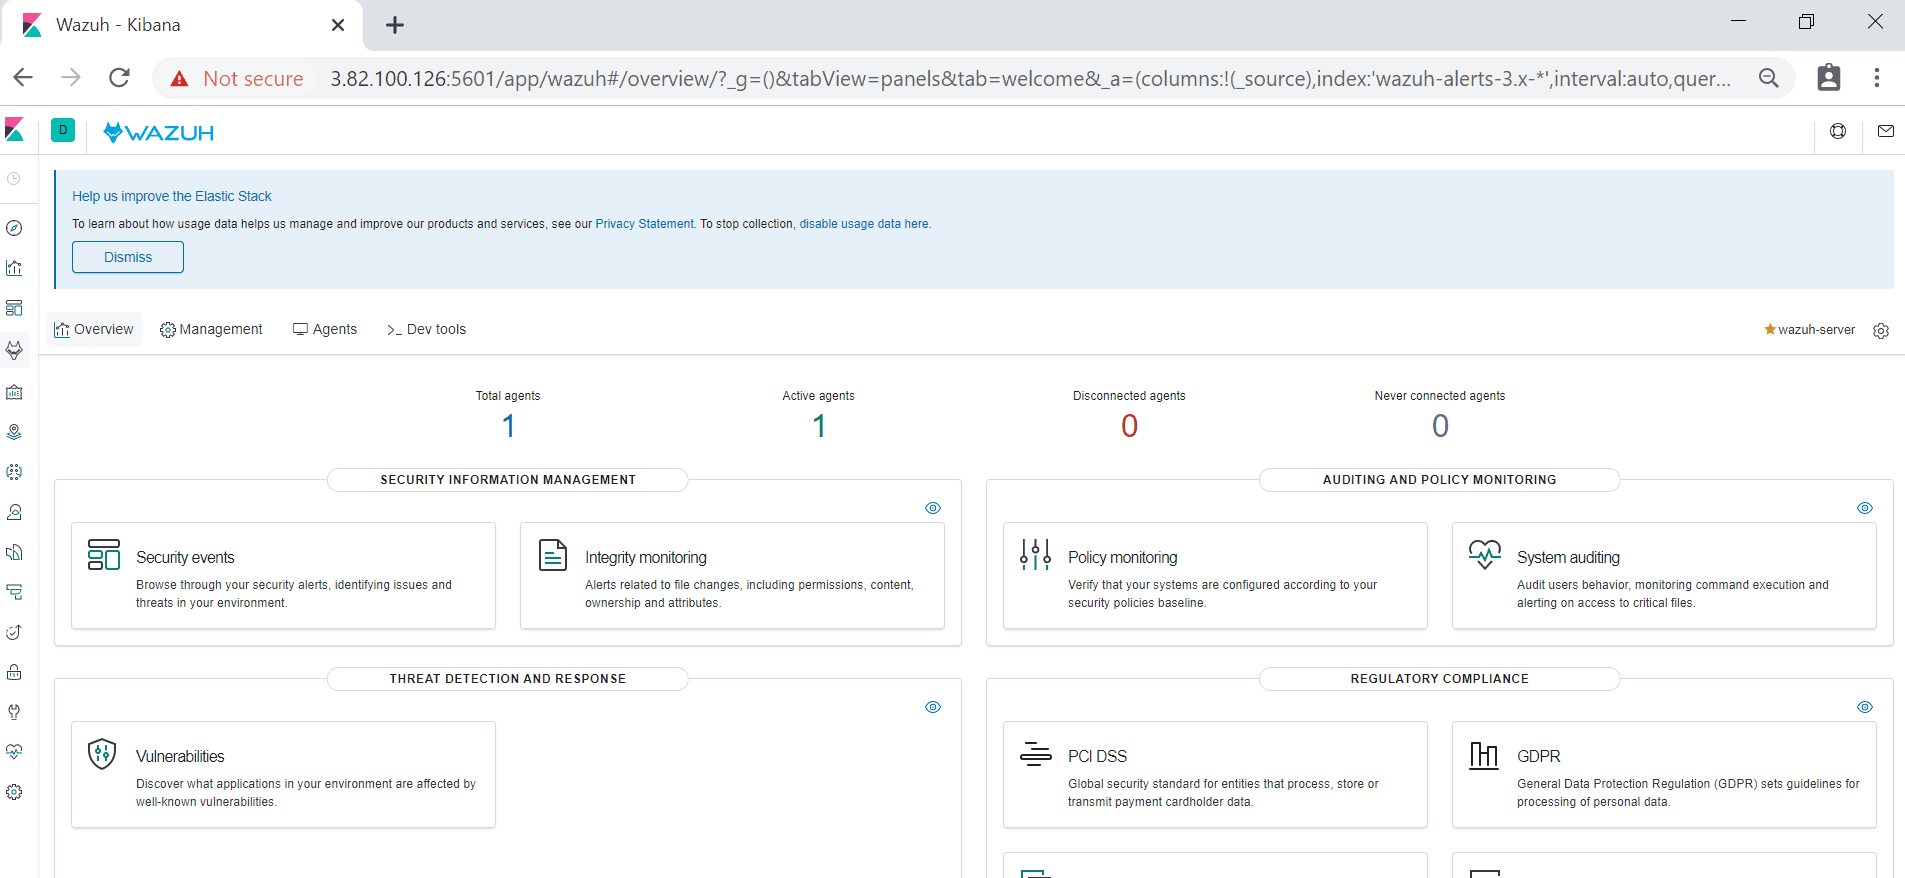This screenshot has width=1905, height=878.
Task: Switch to the Management tab
Action: point(211,329)
